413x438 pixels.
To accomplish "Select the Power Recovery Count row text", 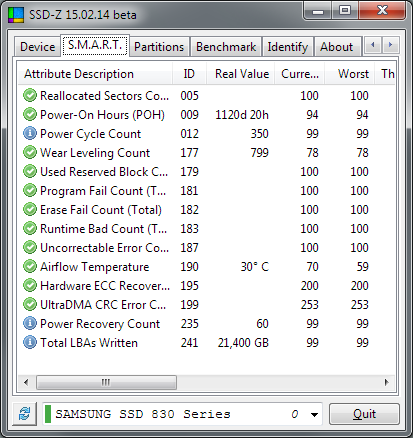I will click(100, 324).
